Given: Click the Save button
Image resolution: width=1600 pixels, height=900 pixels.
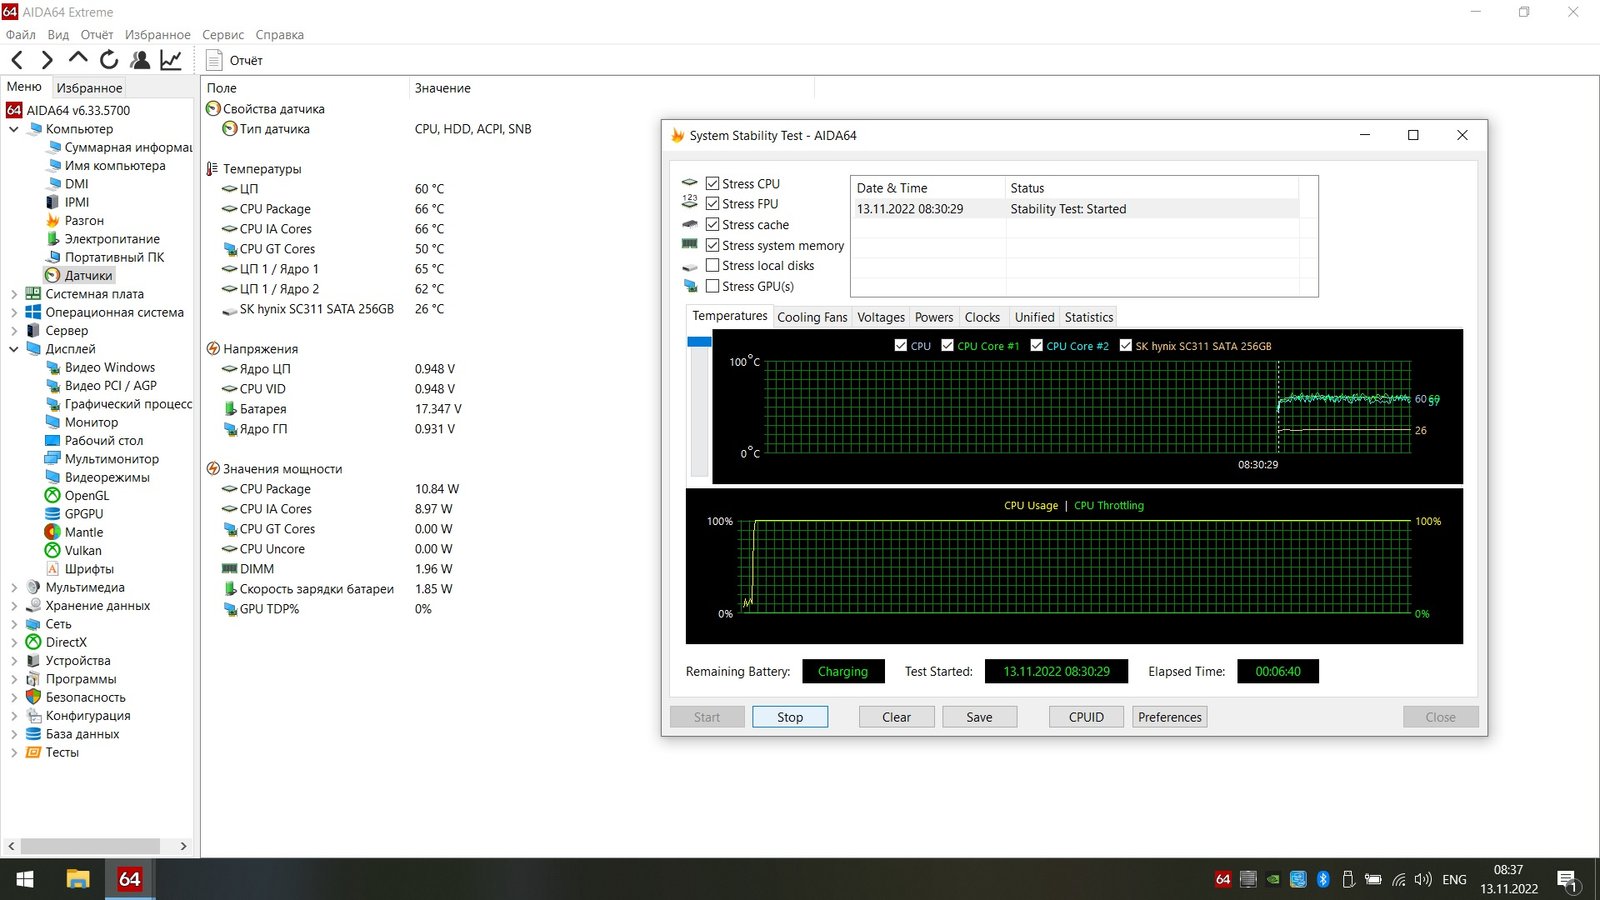Looking at the screenshot, I should click(x=980, y=717).
